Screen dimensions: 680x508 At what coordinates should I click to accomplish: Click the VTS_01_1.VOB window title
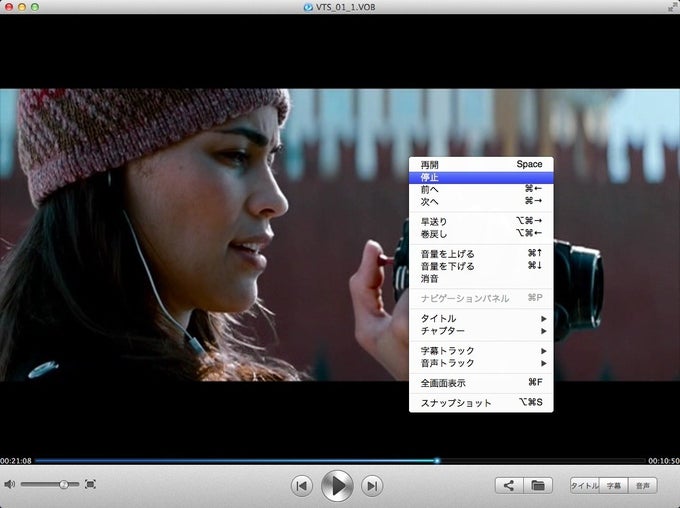[346, 7]
